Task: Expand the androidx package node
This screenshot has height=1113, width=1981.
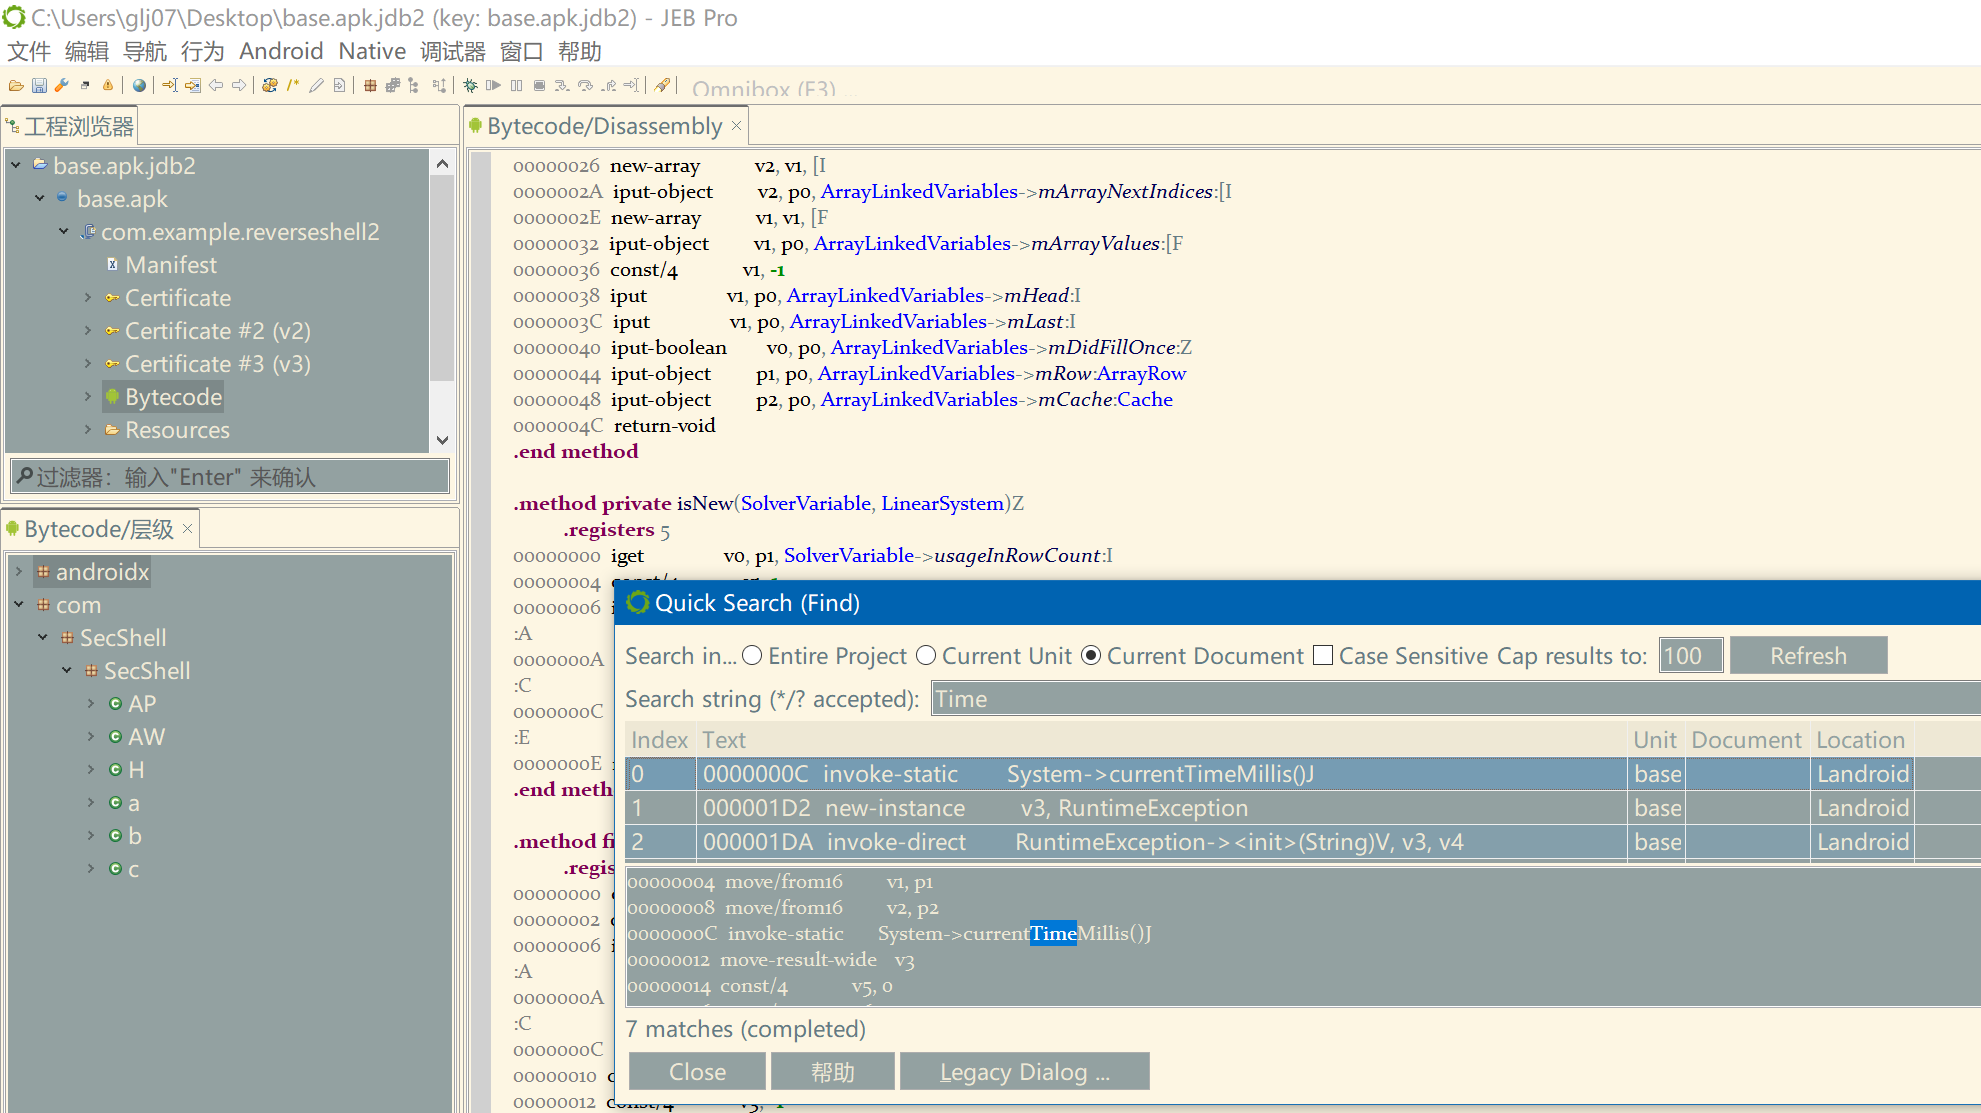Action: 19,572
